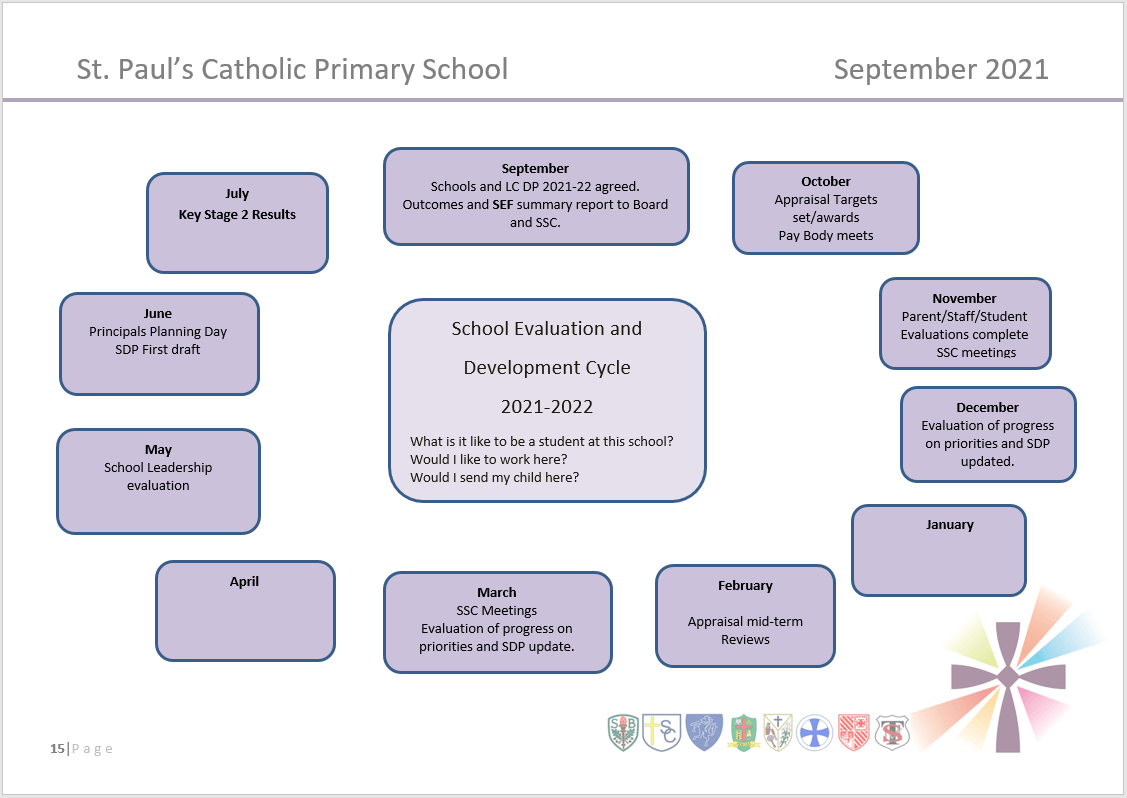Click 'Appraisal Targets' text in October box
The height and width of the screenshot is (798, 1127).
pyautogui.click(x=825, y=199)
